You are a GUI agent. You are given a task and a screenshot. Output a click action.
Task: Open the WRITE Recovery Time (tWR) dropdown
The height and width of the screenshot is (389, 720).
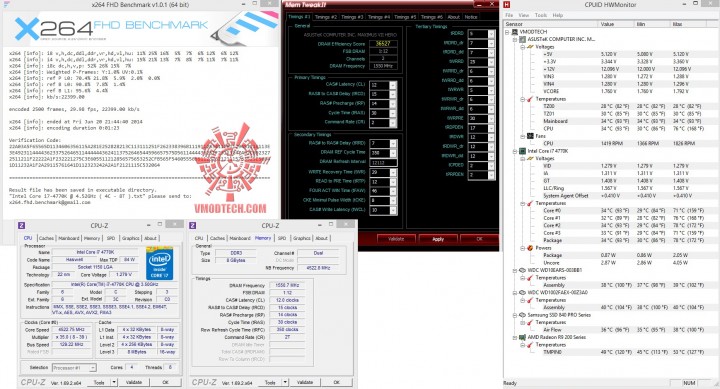point(393,172)
